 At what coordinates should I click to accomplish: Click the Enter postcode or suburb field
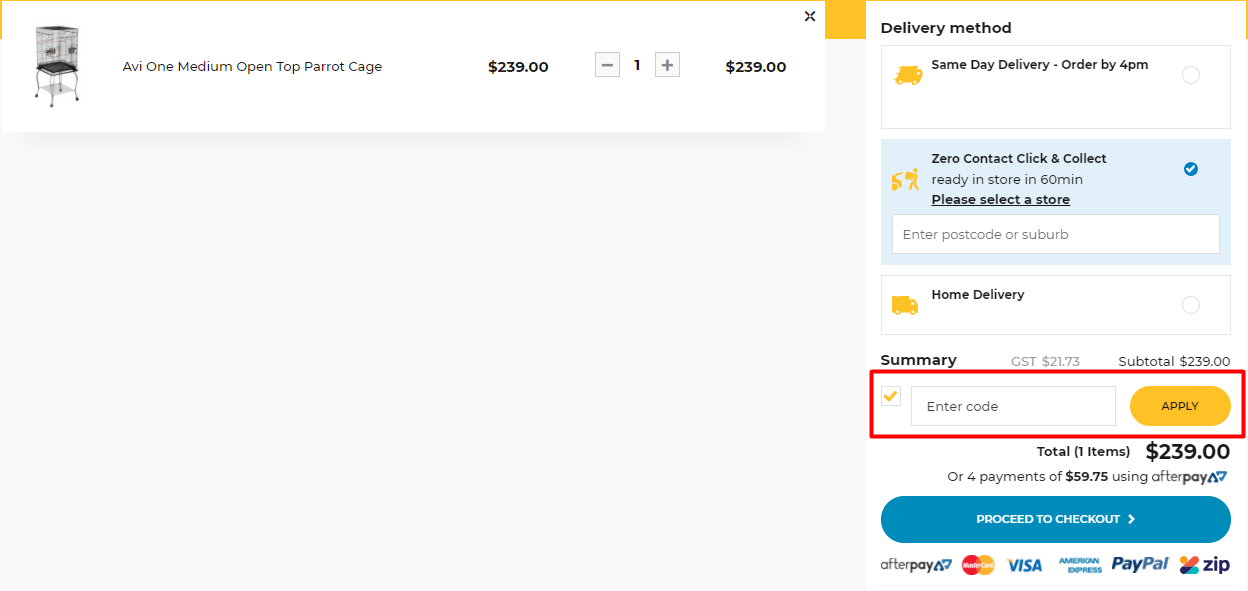pyautogui.click(x=1055, y=234)
